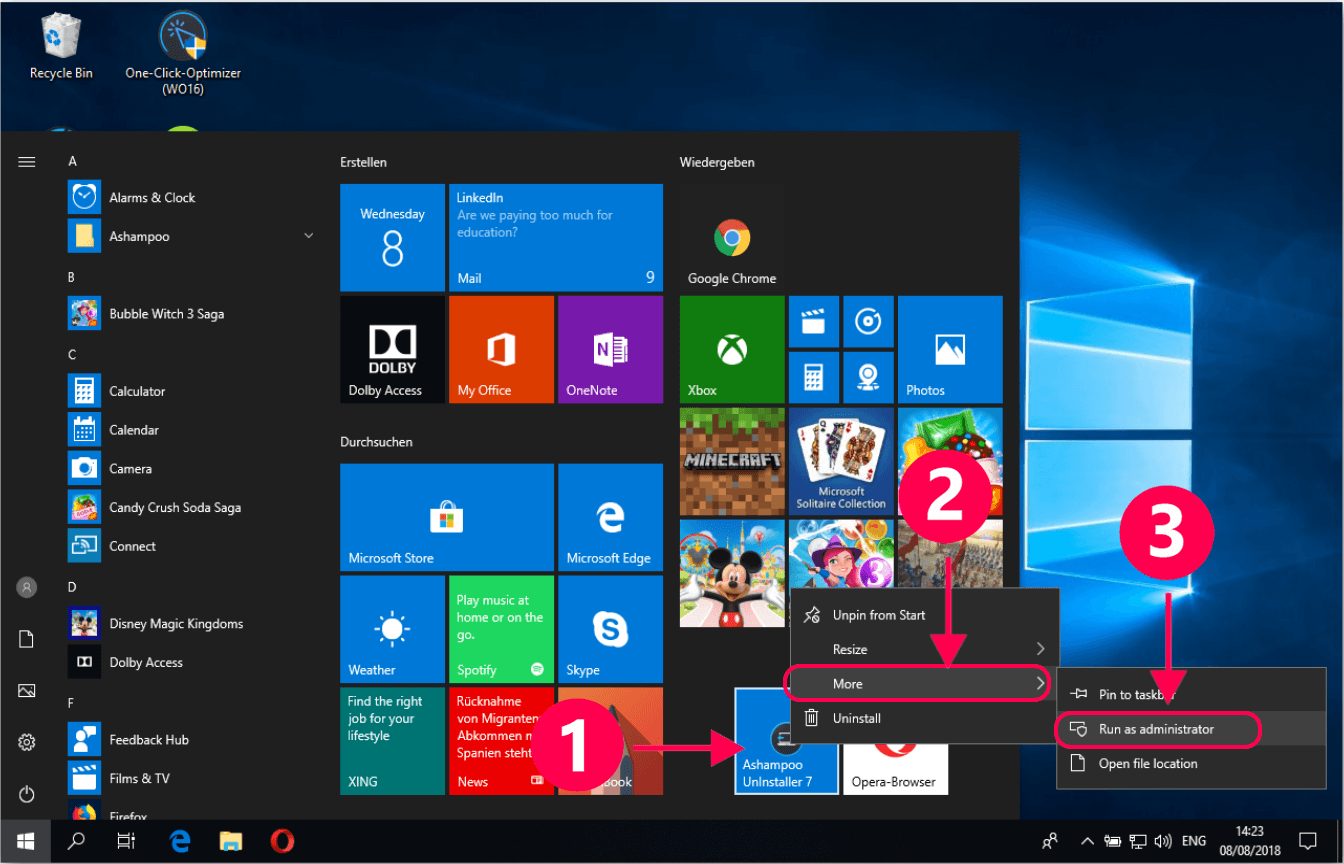1344x864 pixels.
Task: Open Calendar in the app list
Action: (192, 430)
